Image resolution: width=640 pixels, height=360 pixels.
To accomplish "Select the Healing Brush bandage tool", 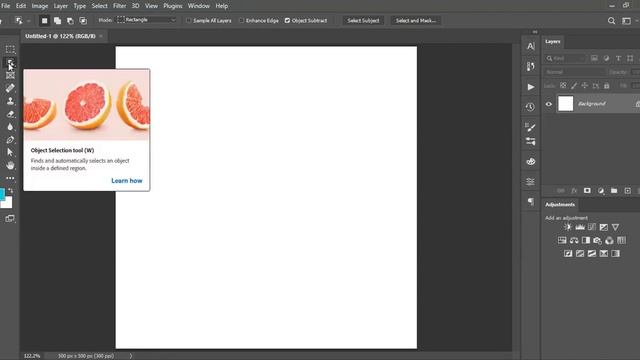I will pos(10,88).
